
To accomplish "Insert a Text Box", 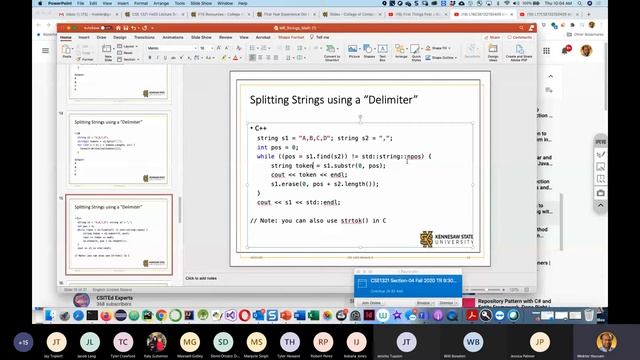I will 382,53.
